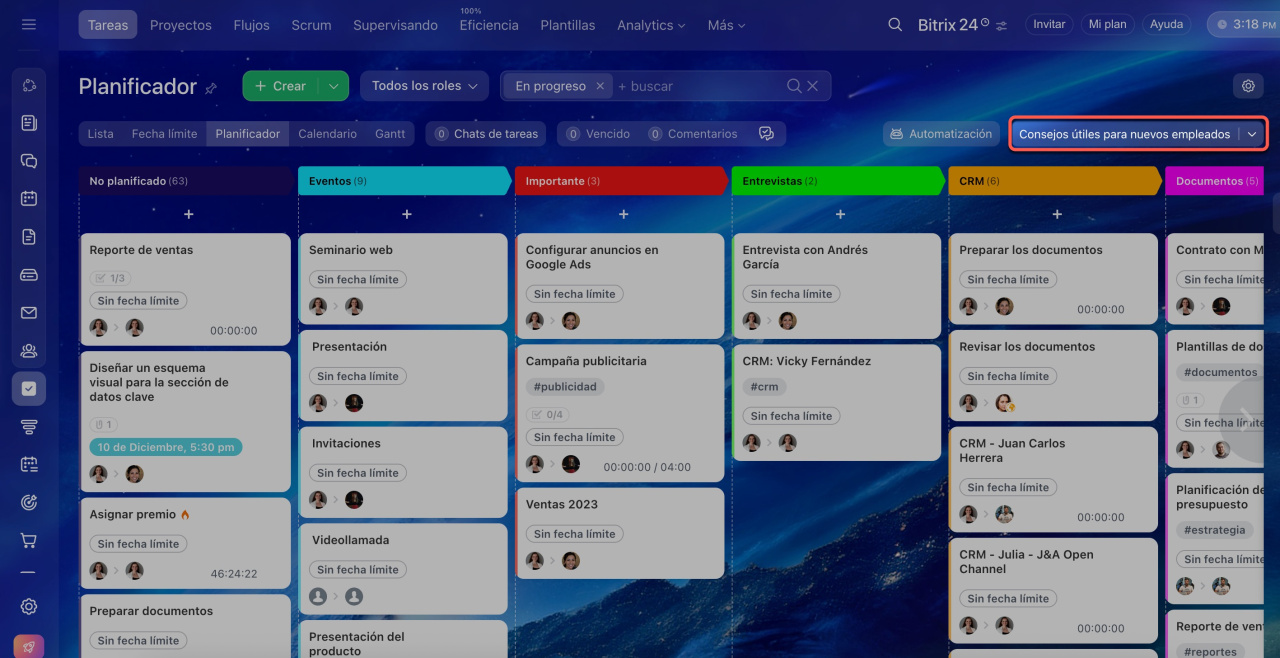
Task: Toggle the Vencido counter filter
Action: [x=595, y=134]
